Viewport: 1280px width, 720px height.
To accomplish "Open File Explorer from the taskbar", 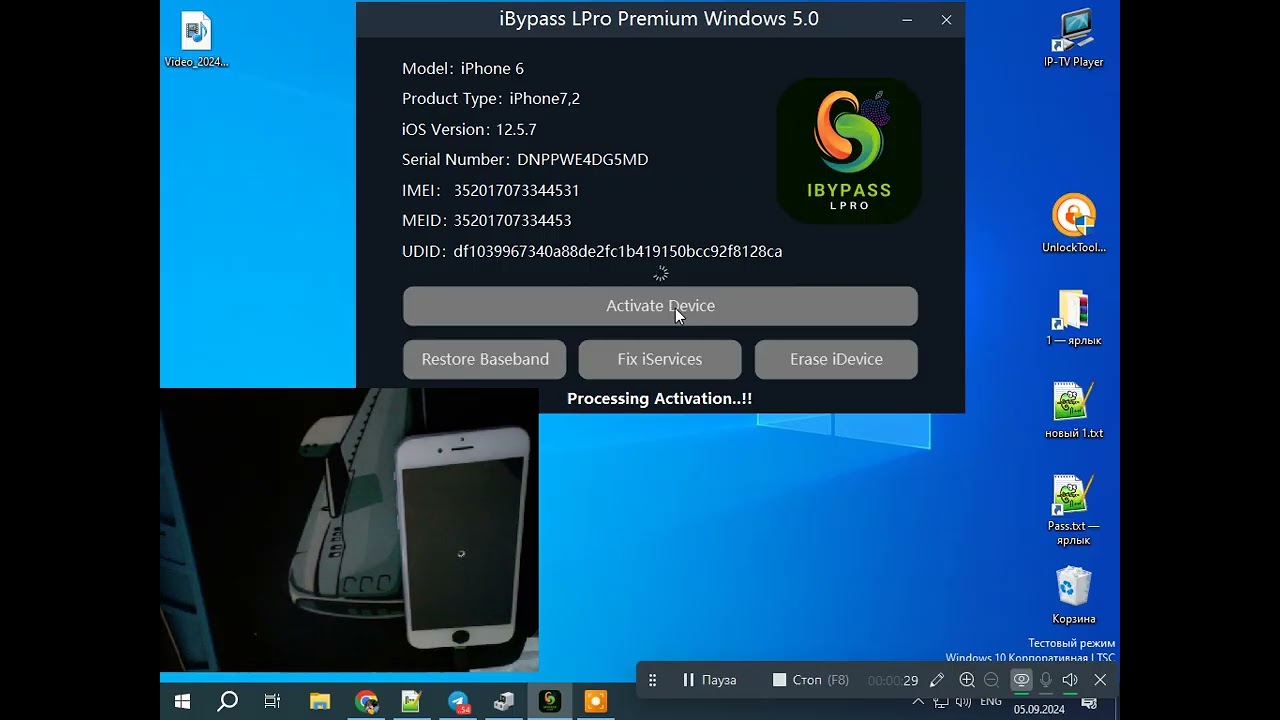I will click(x=320, y=700).
